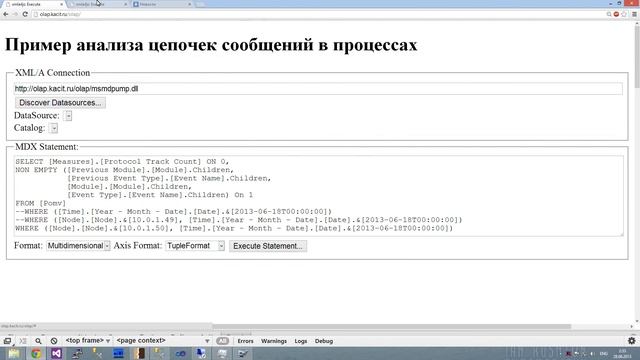Click the door-shaped icon in taskbar

[139, 353]
